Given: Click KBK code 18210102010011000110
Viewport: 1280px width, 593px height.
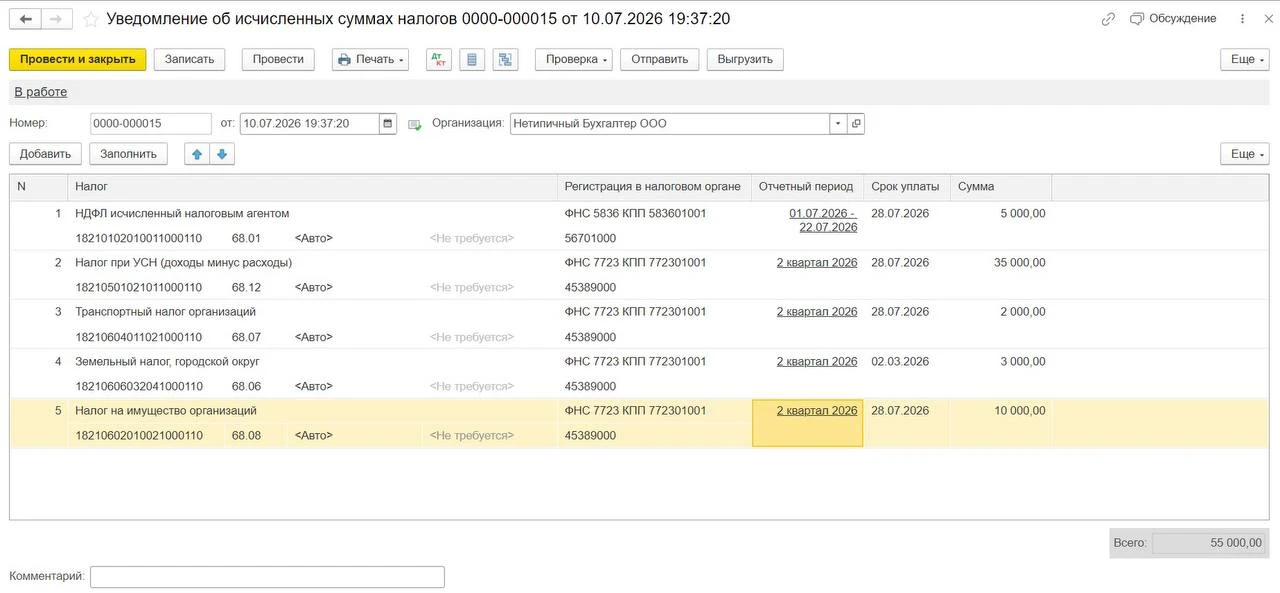Looking at the screenshot, I should (139, 238).
